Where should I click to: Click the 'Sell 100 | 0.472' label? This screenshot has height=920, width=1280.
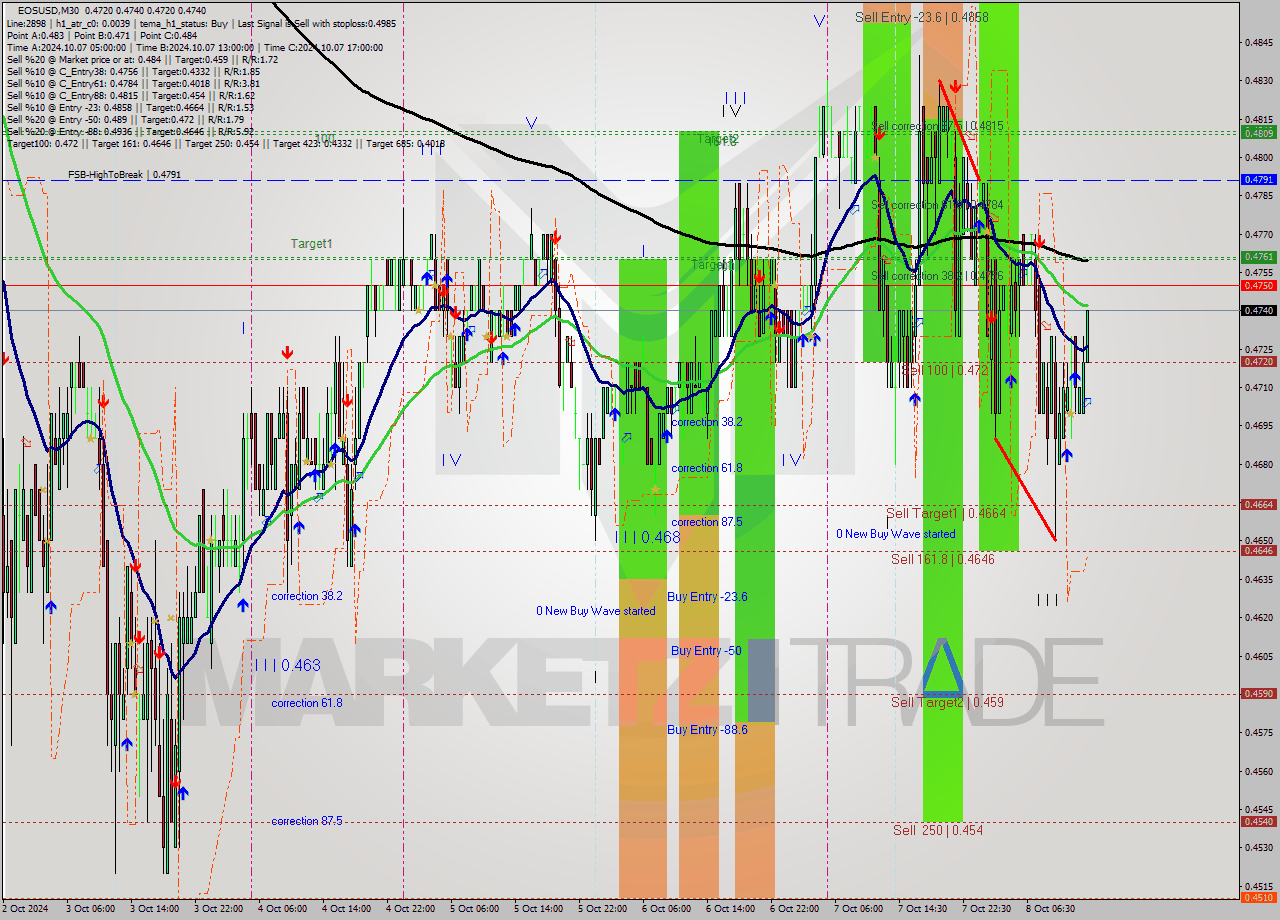(x=945, y=370)
